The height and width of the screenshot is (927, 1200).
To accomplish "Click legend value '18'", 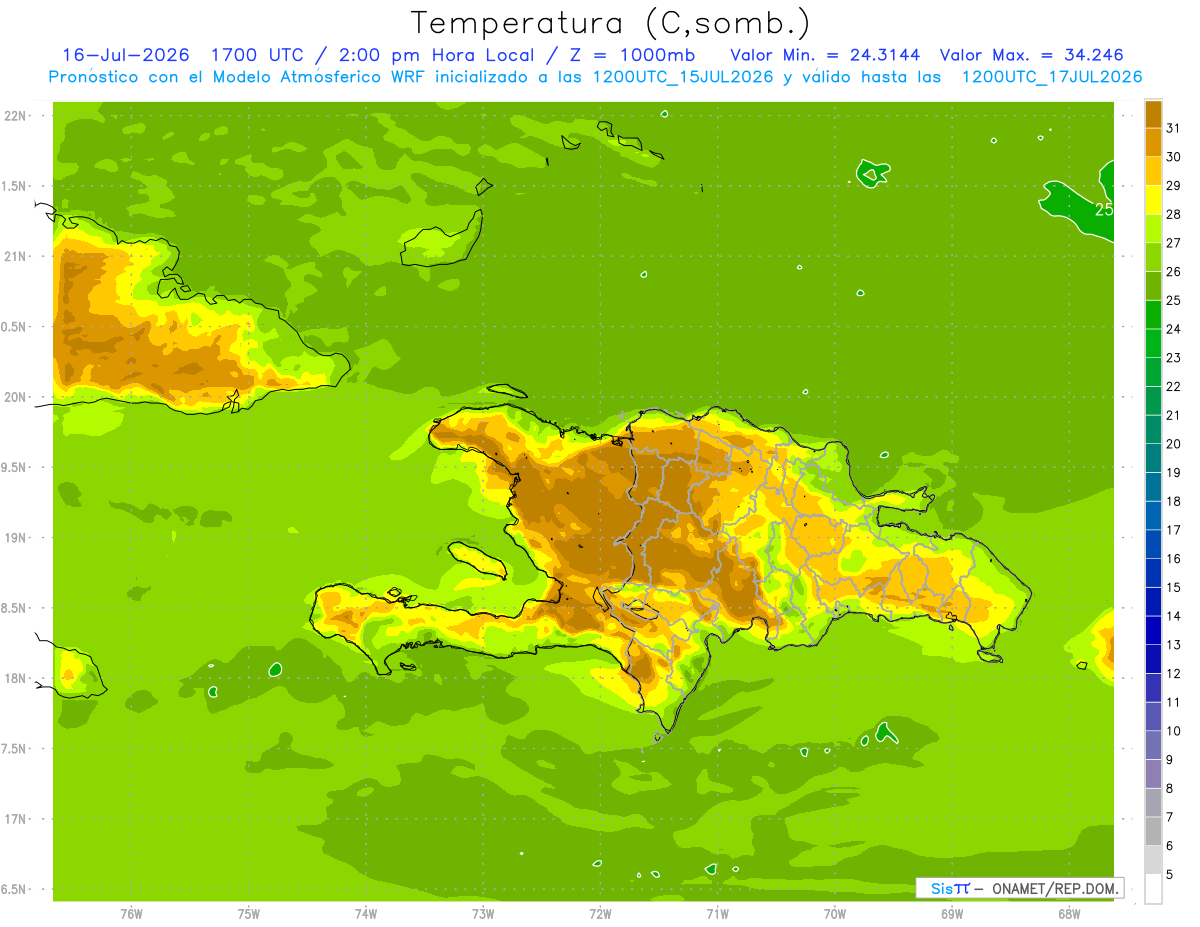I will click(x=1173, y=501).
